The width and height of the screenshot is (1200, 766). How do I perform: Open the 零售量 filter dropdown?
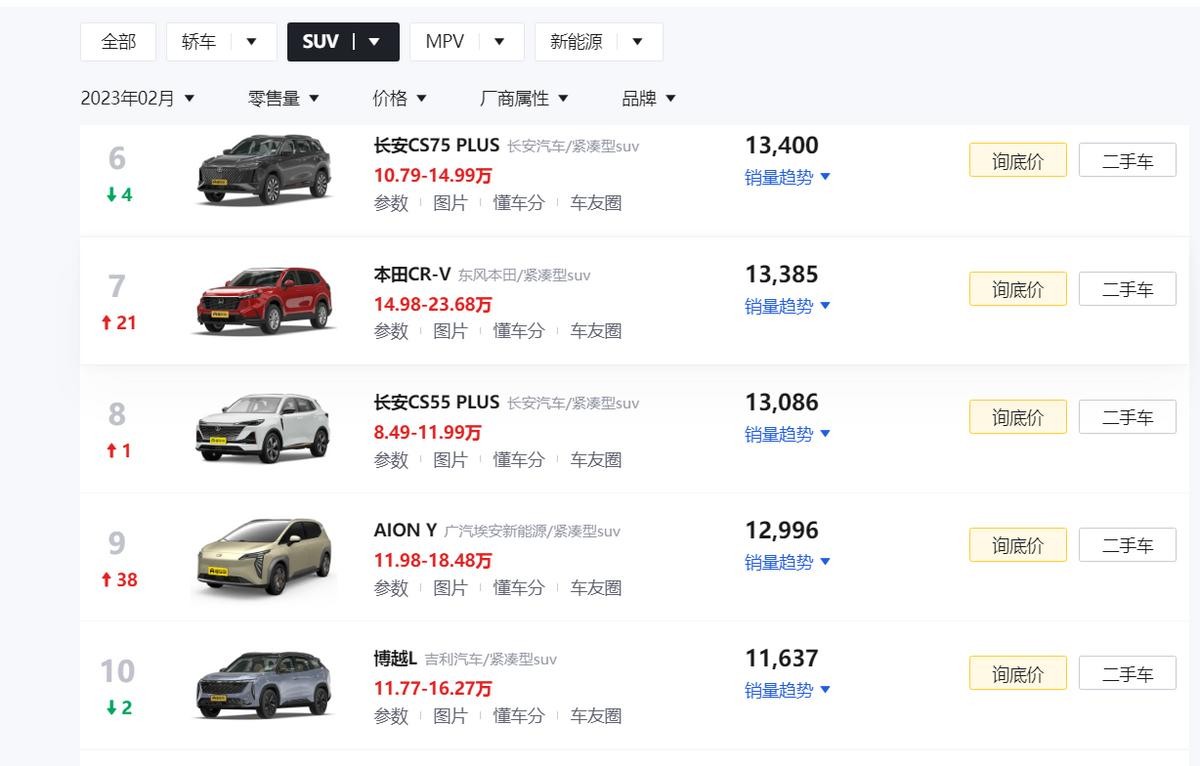(283, 98)
